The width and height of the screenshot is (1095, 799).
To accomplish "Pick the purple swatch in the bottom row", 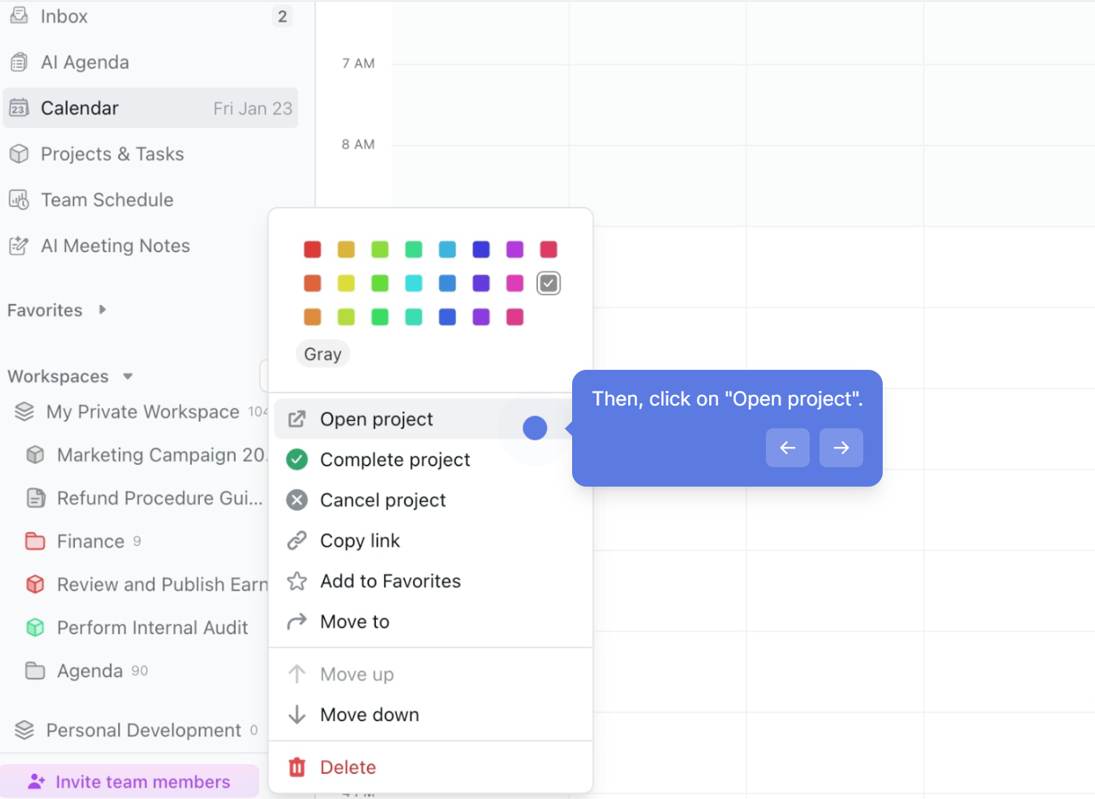I will pyautogui.click(x=480, y=316).
